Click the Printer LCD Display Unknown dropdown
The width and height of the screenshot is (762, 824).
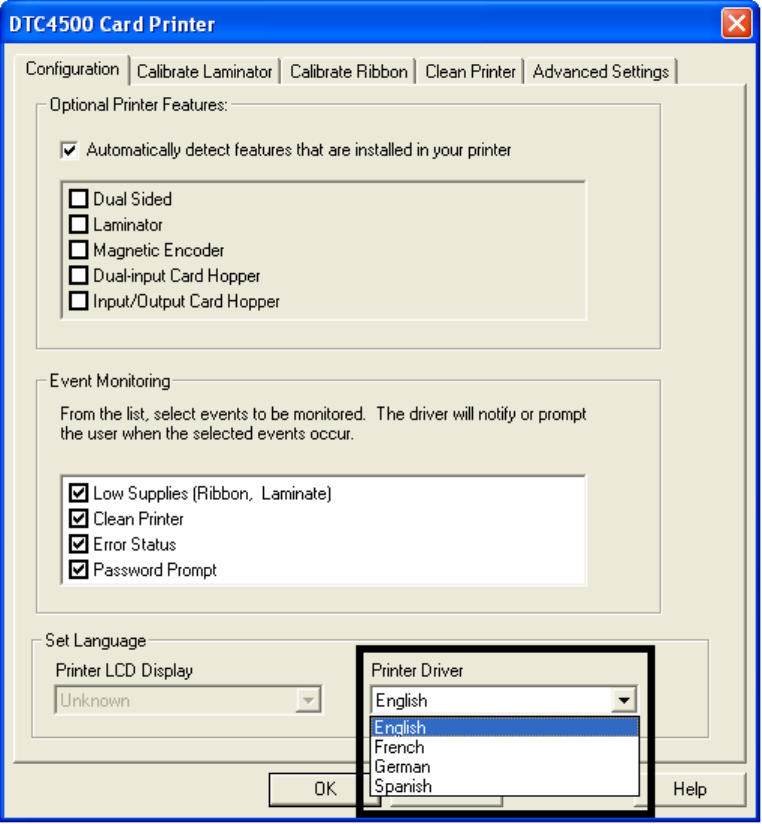pyautogui.click(x=189, y=700)
